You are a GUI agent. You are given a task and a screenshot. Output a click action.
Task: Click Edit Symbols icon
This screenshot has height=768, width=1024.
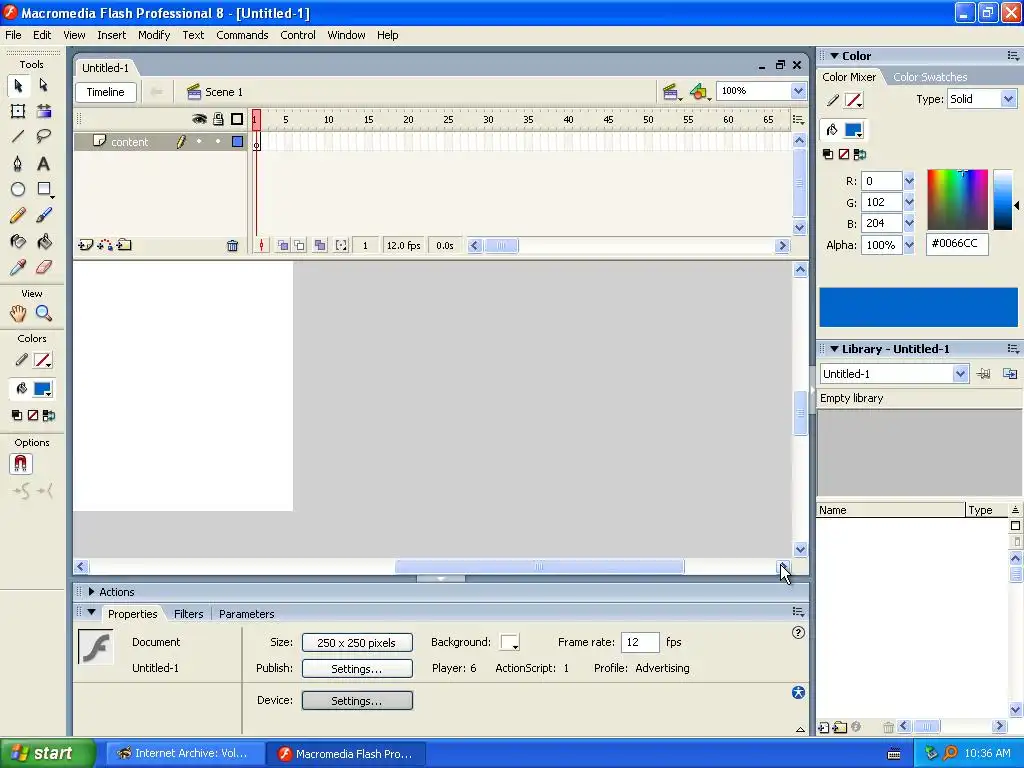click(699, 92)
